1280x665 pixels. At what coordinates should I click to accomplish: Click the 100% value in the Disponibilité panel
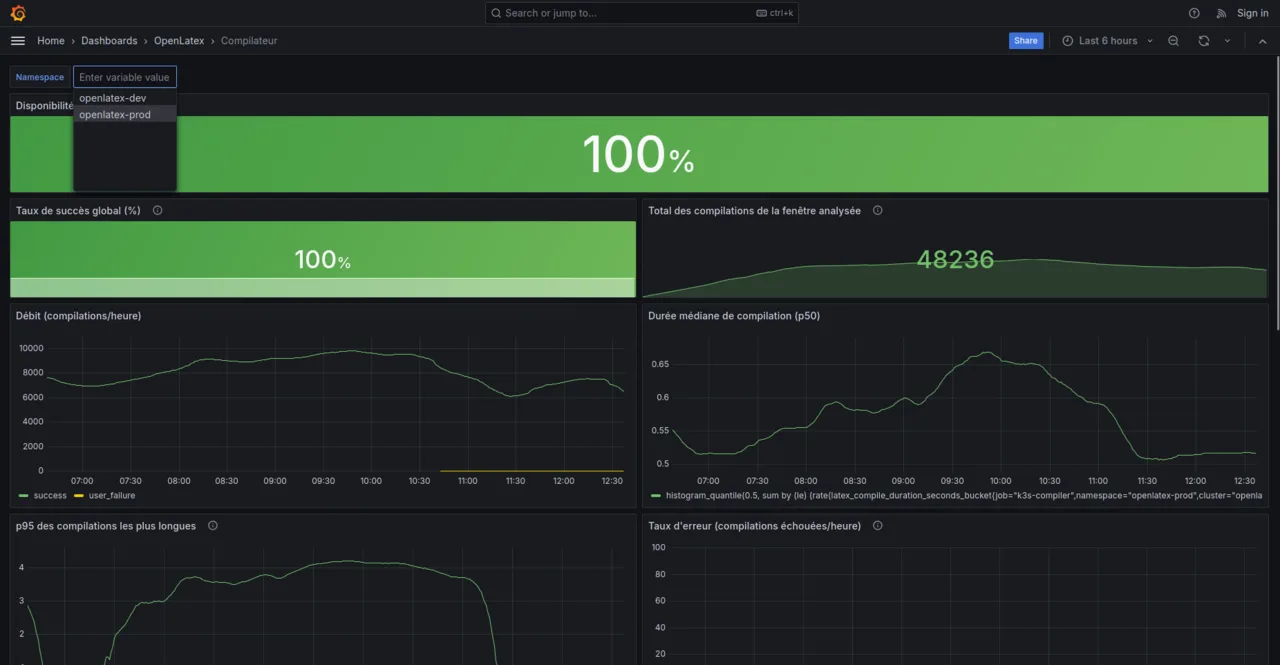coord(638,155)
